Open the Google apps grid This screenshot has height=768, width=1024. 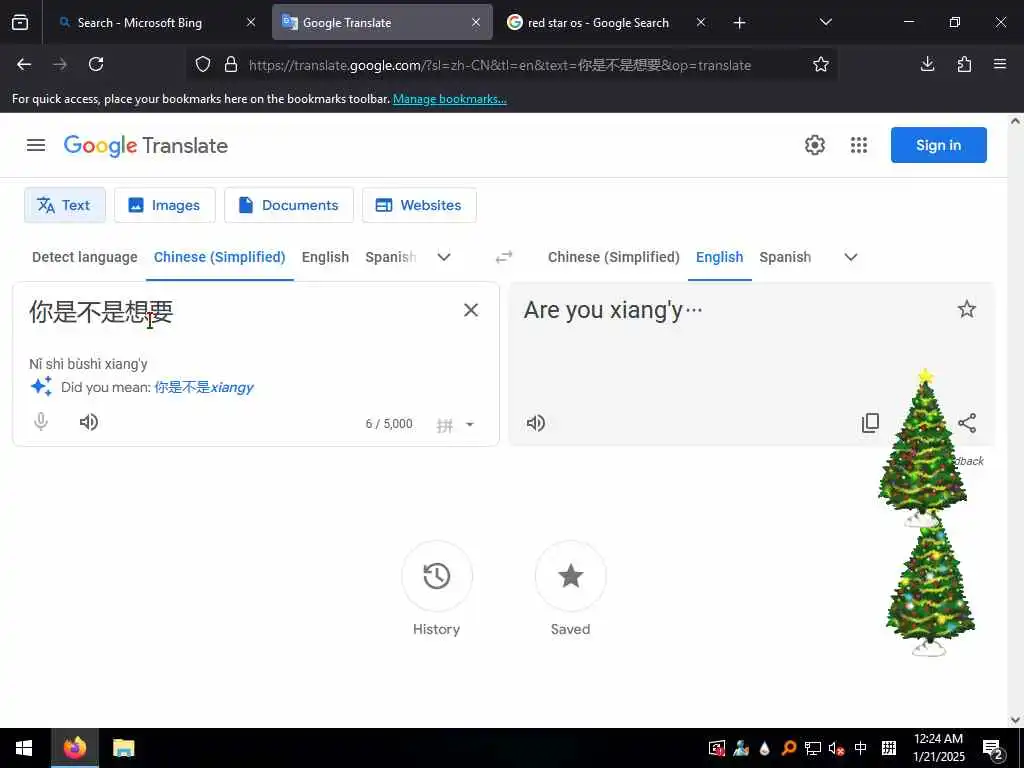(859, 145)
